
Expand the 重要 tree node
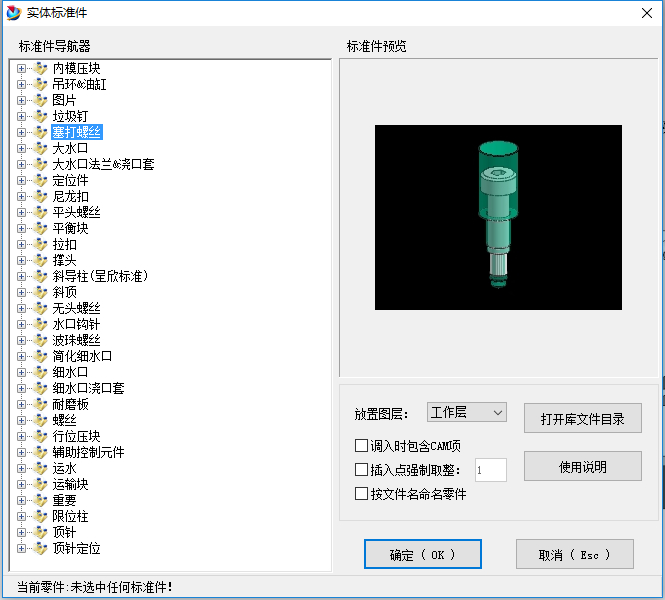[x=21, y=500]
